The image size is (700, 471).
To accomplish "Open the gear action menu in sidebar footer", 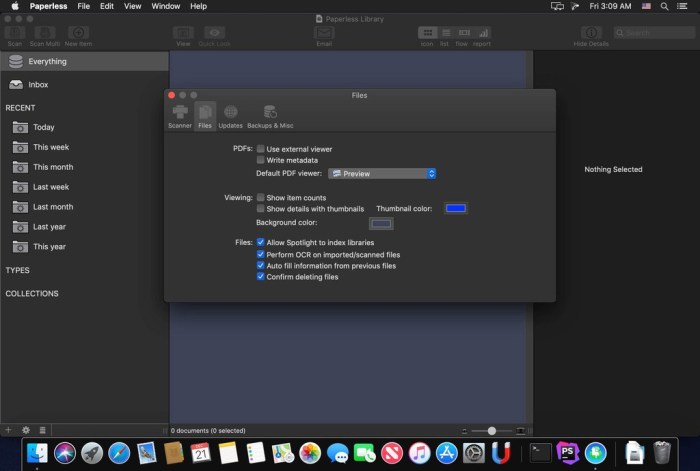I will click(x=26, y=430).
